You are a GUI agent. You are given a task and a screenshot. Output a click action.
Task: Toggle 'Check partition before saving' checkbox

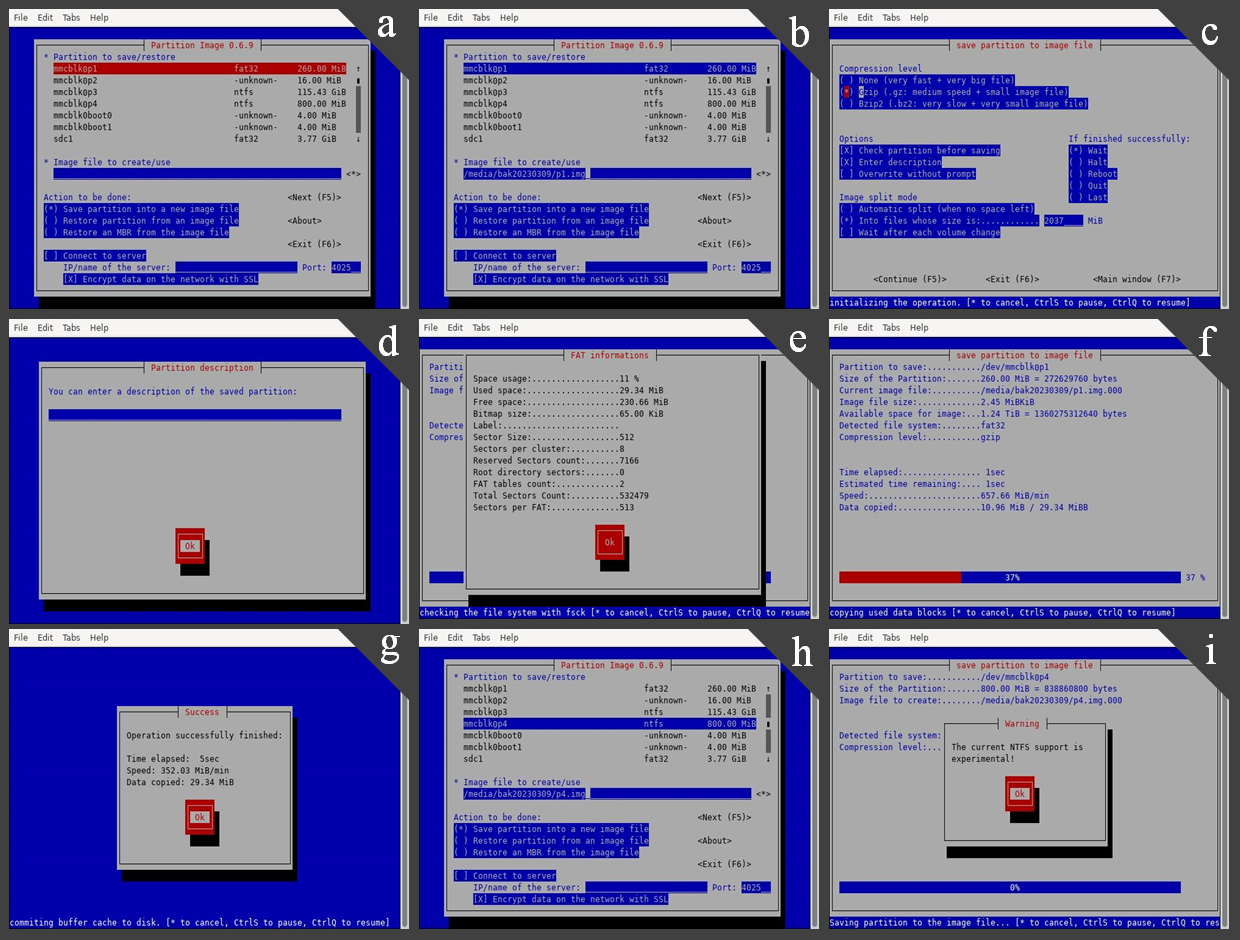(x=846, y=151)
